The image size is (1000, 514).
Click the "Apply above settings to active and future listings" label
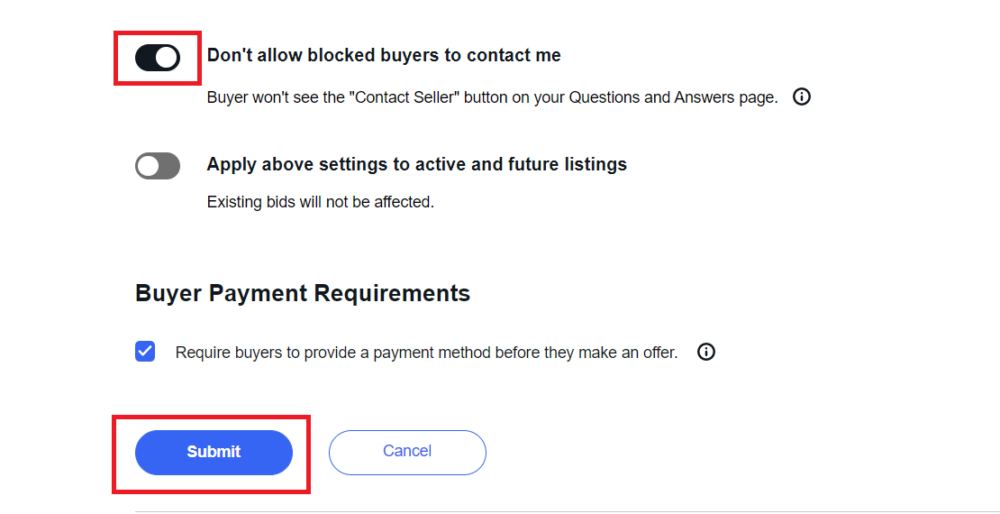[x=416, y=164]
